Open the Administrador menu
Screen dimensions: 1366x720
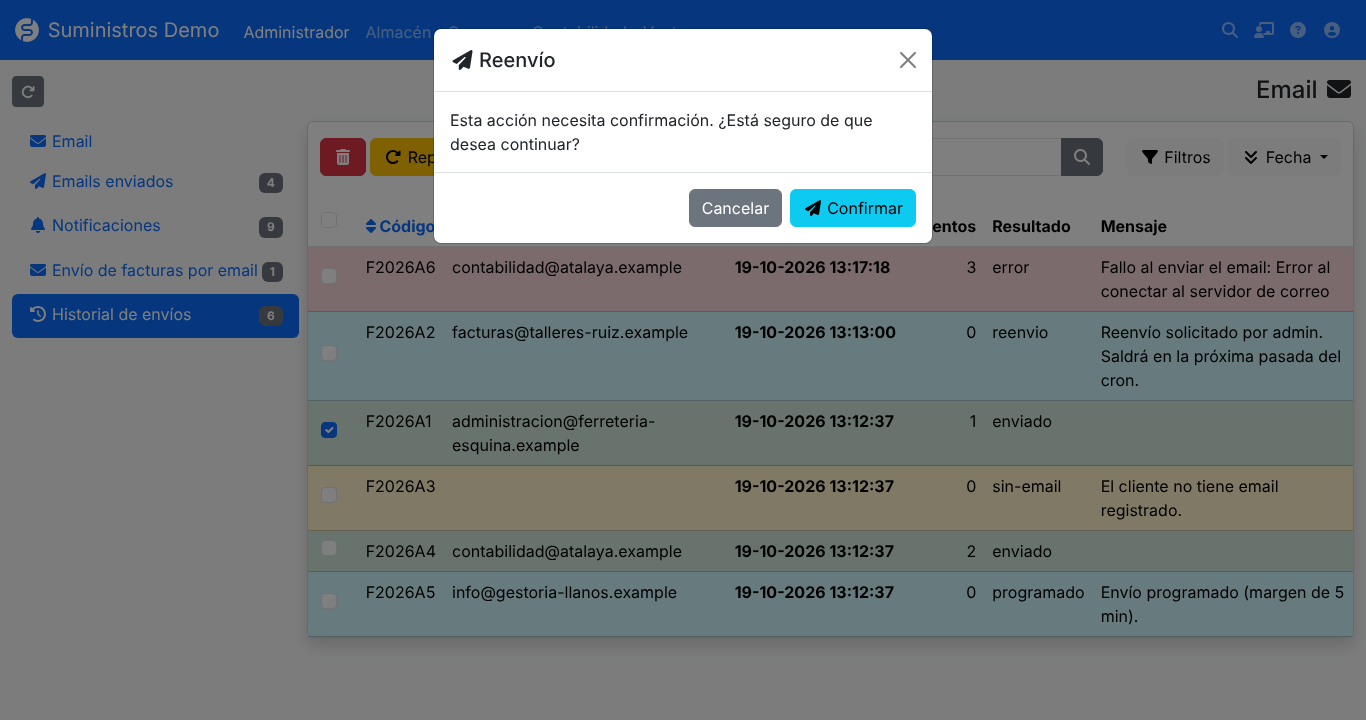pyautogui.click(x=296, y=32)
